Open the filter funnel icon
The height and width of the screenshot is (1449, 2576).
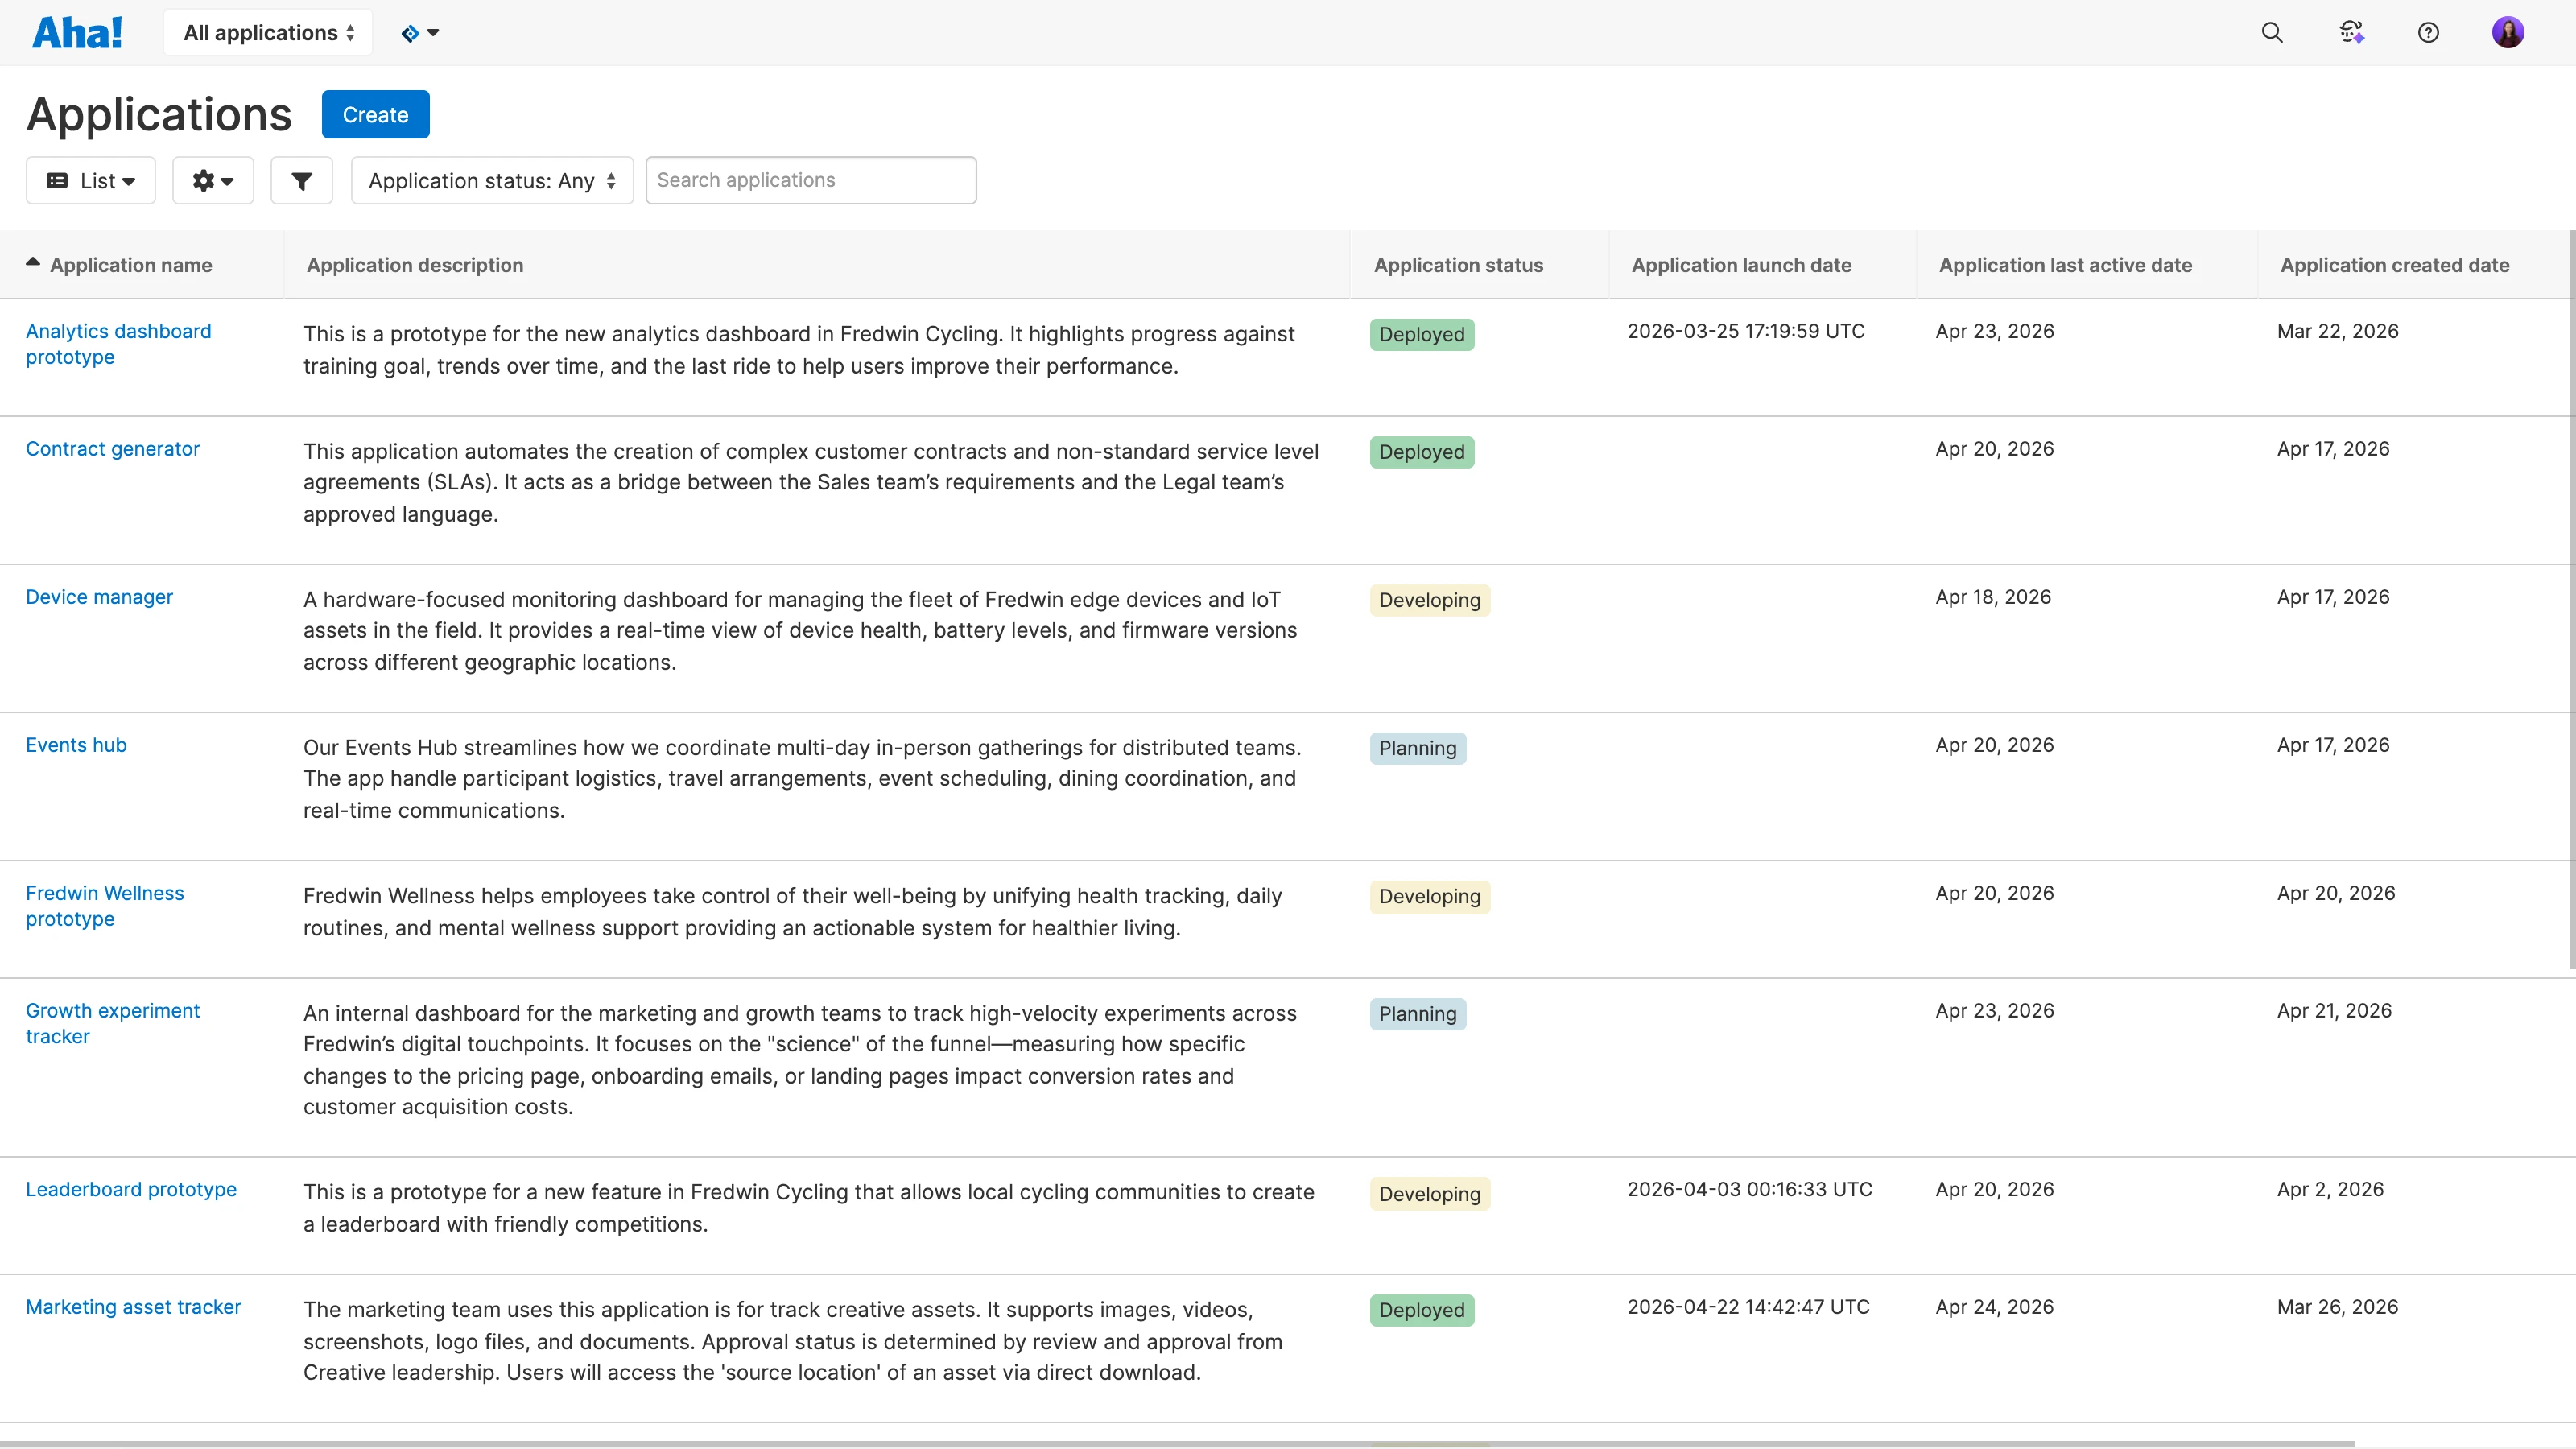pyautogui.click(x=301, y=180)
